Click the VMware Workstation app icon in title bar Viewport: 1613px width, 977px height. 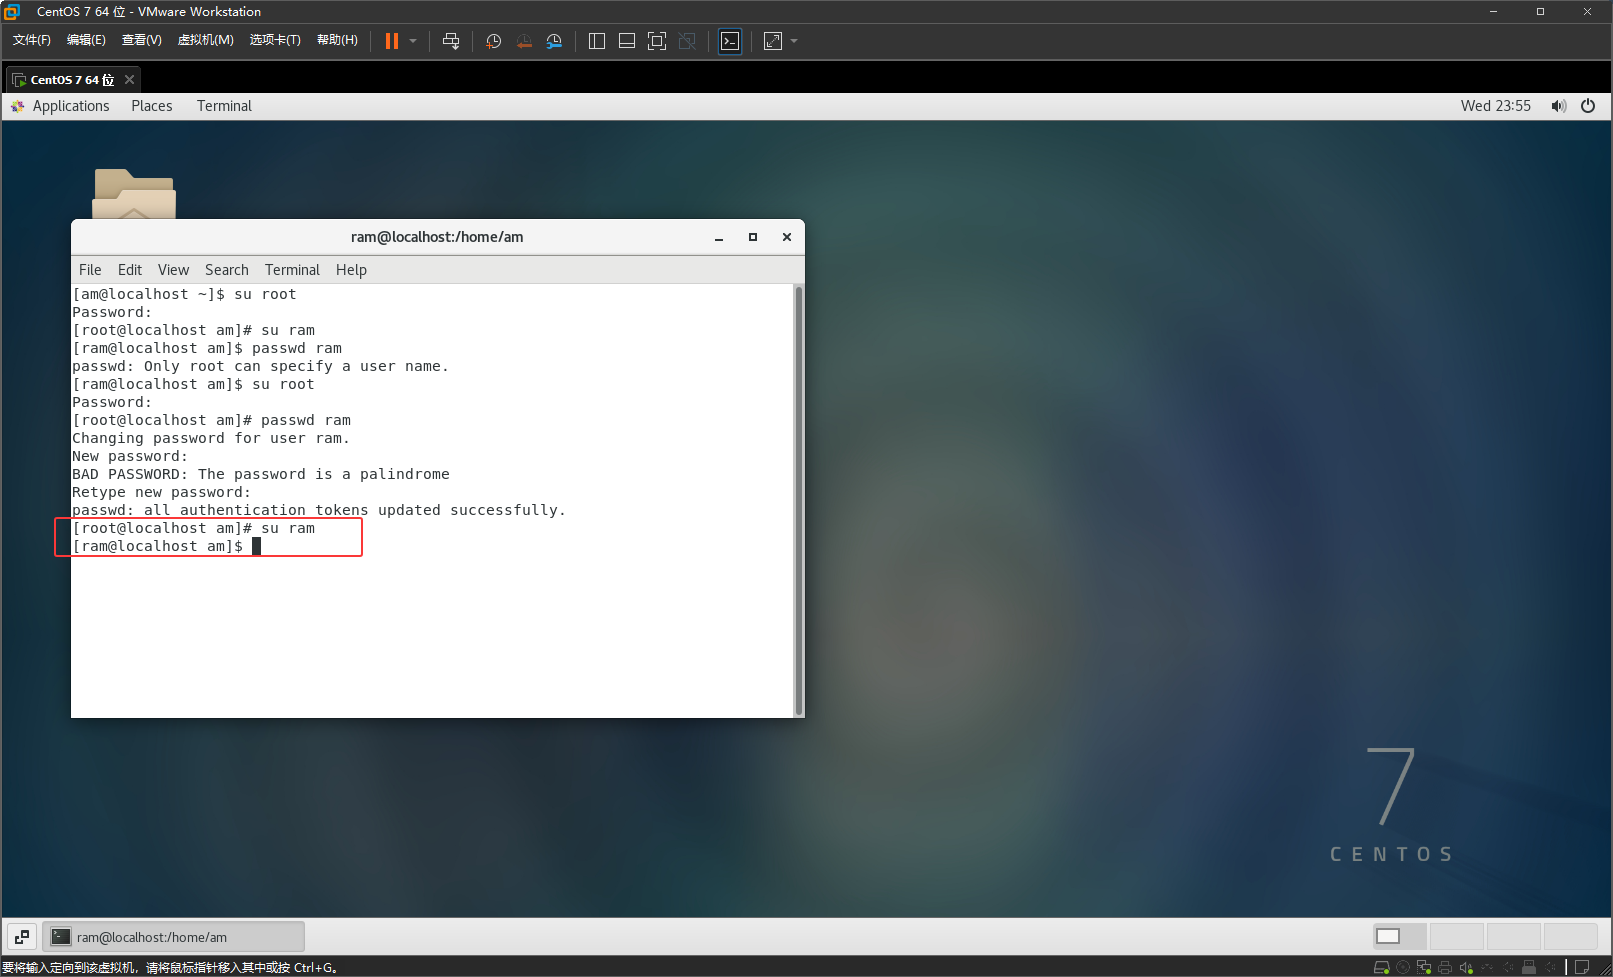12,12
